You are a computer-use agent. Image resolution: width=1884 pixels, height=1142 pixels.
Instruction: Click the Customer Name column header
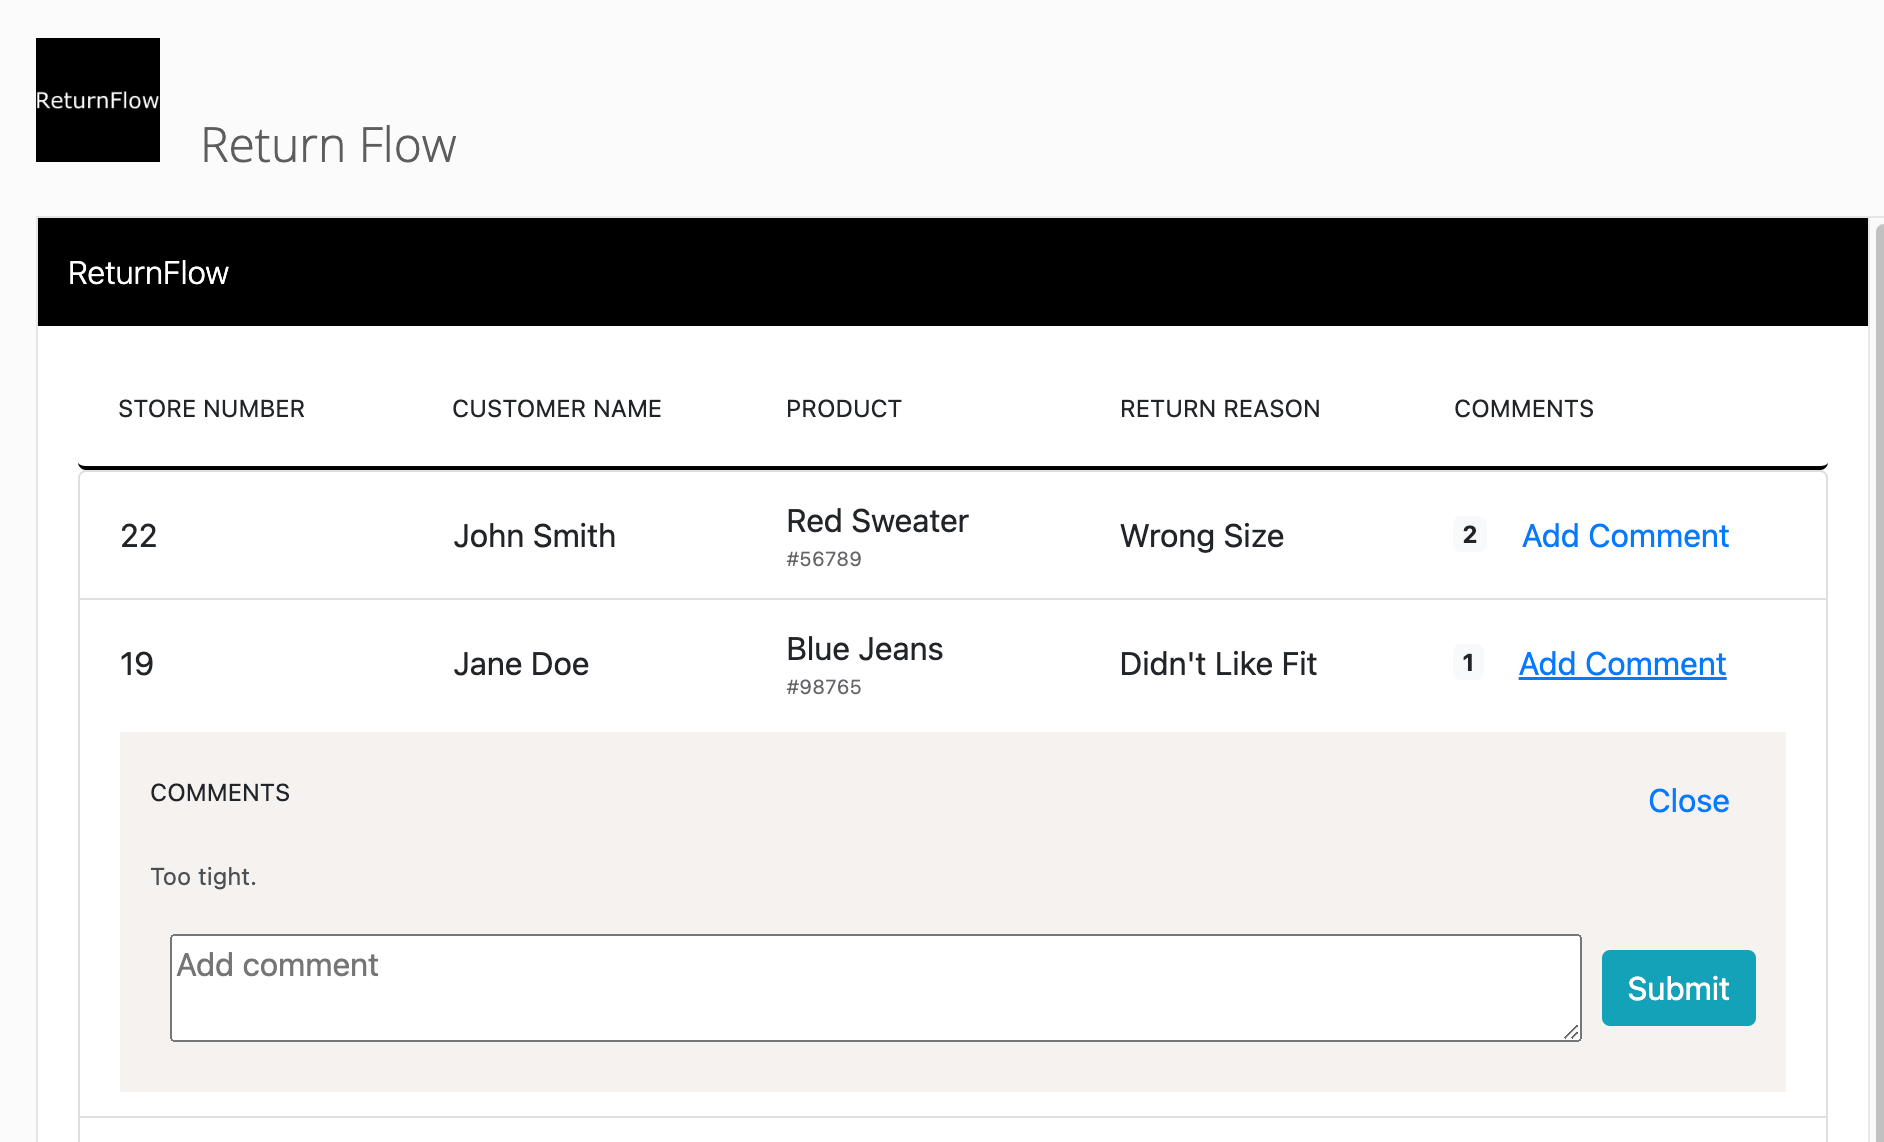point(557,409)
